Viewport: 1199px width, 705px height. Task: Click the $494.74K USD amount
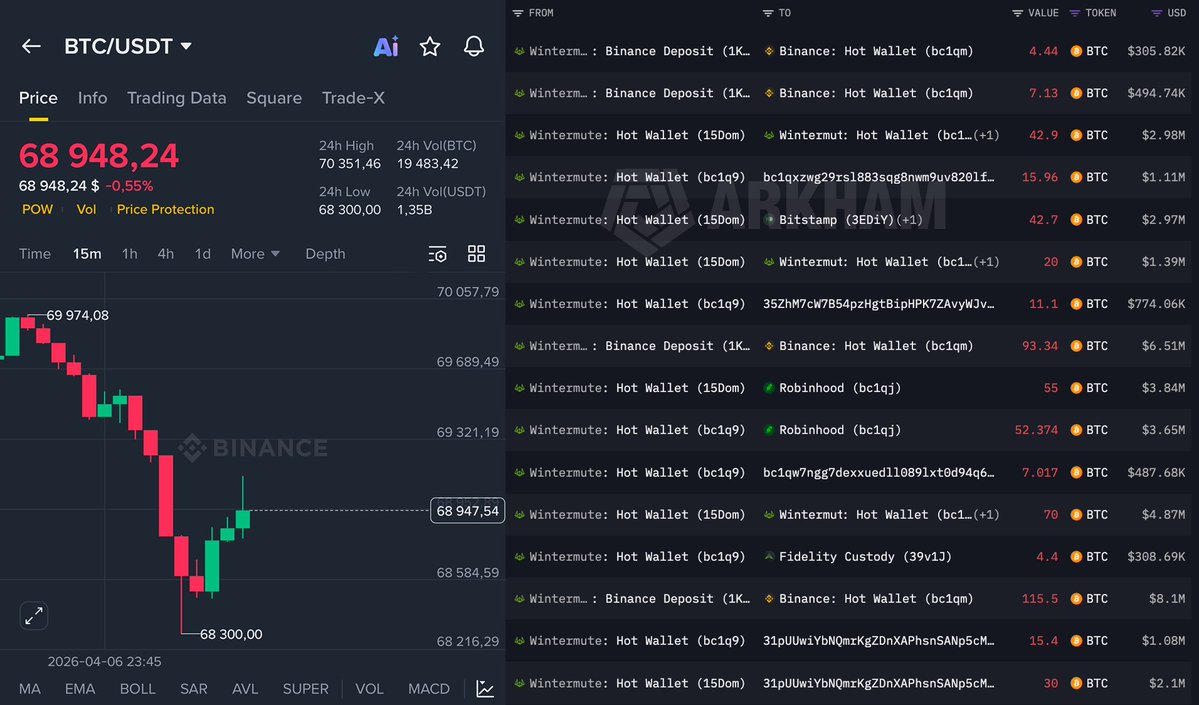coord(1156,93)
